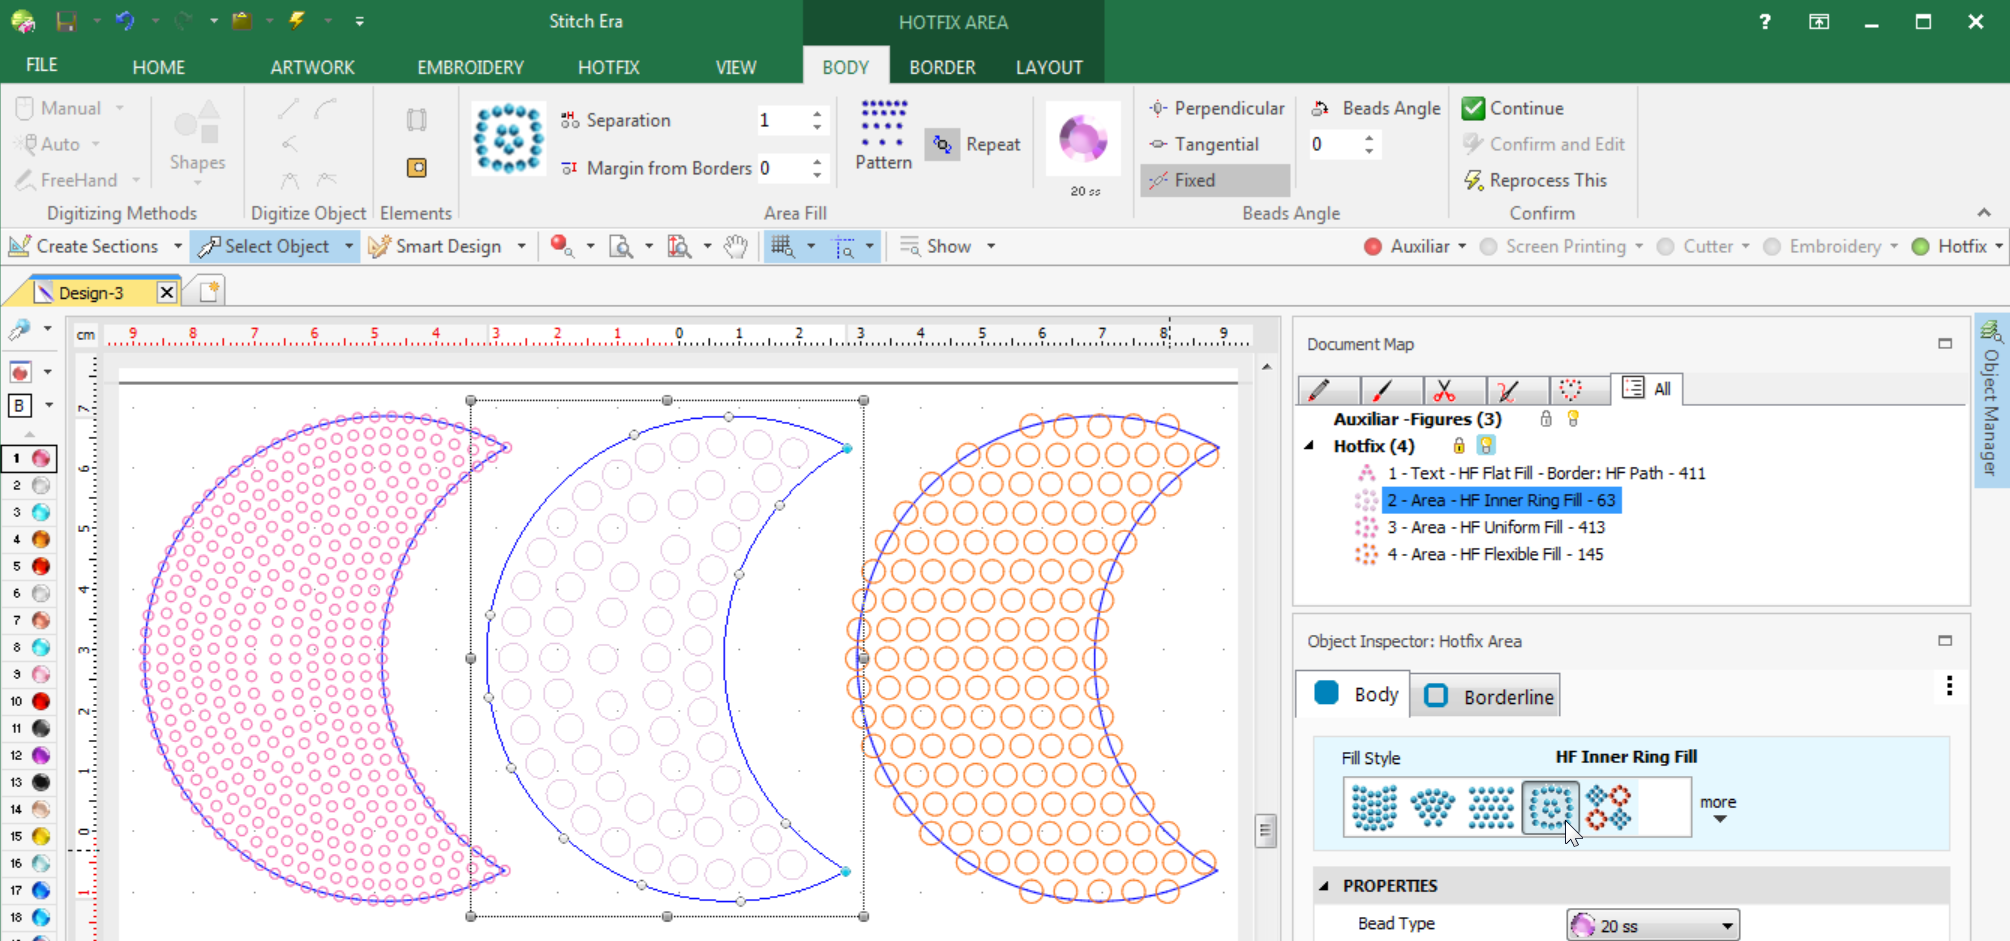Click the 20 ss bead preview icon
This screenshot has height=941, width=2010.
tap(1083, 140)
